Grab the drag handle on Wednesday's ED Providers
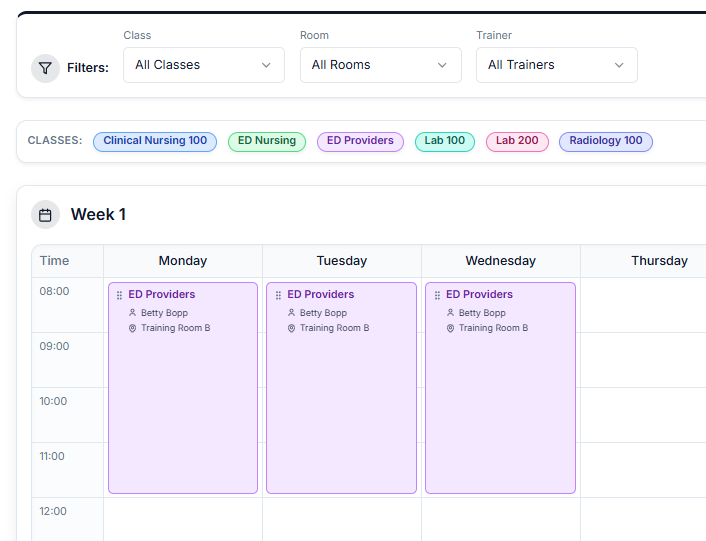The width and height of the screenshot is (706, 541). click(437, 295)
